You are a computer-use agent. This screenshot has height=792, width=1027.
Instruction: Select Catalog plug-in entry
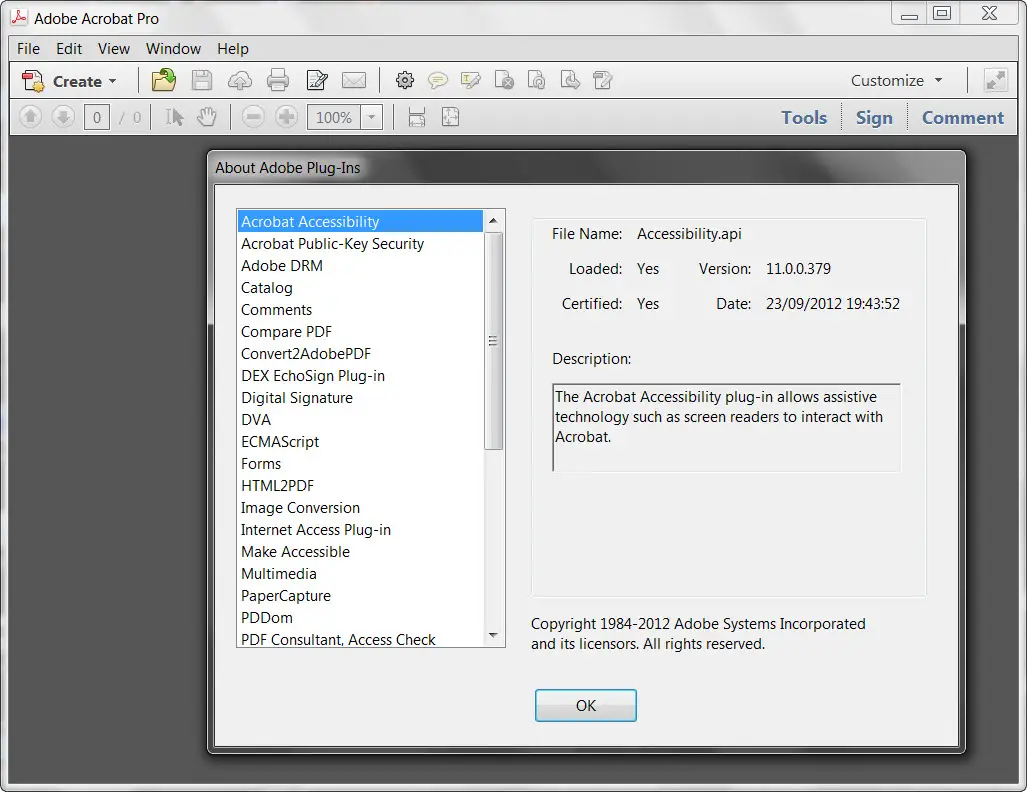[x=360, y=288]
